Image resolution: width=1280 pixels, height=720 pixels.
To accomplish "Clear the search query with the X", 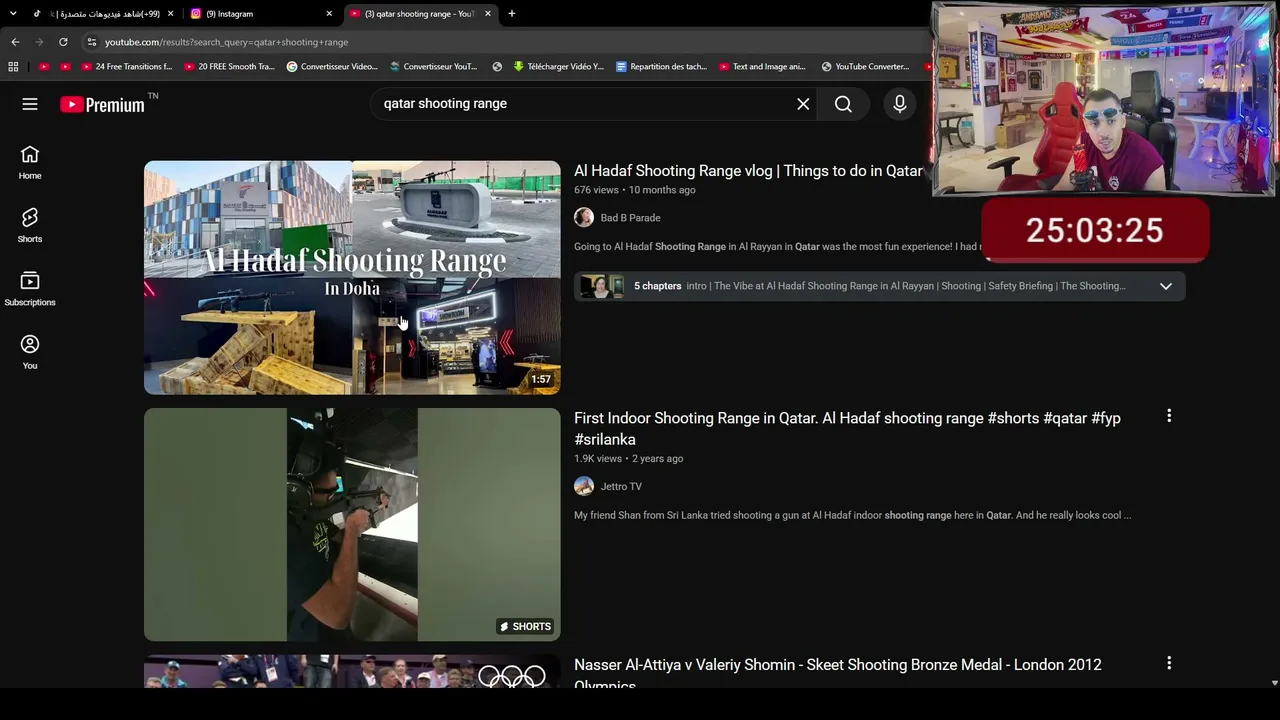I will [803, 104].
